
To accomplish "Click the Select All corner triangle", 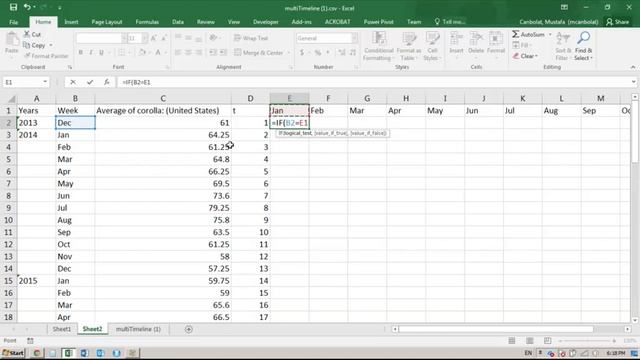I will pos(11,99).
